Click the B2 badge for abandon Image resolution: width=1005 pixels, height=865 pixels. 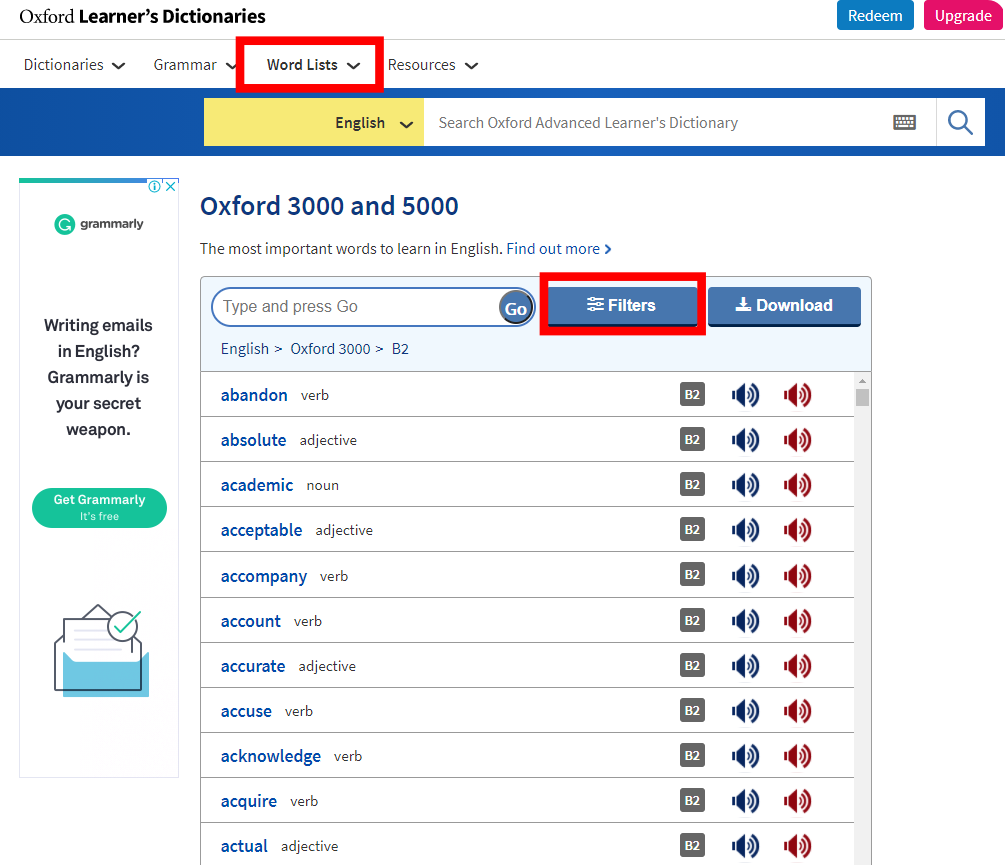pyautogui.click(x=692, y=394)
